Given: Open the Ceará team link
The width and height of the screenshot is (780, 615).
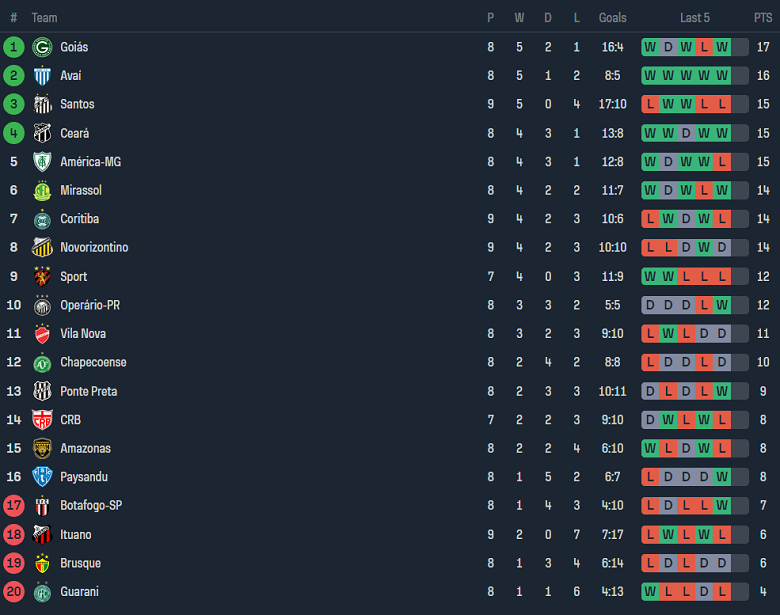Looking at the screenshot, I should 74,133.
